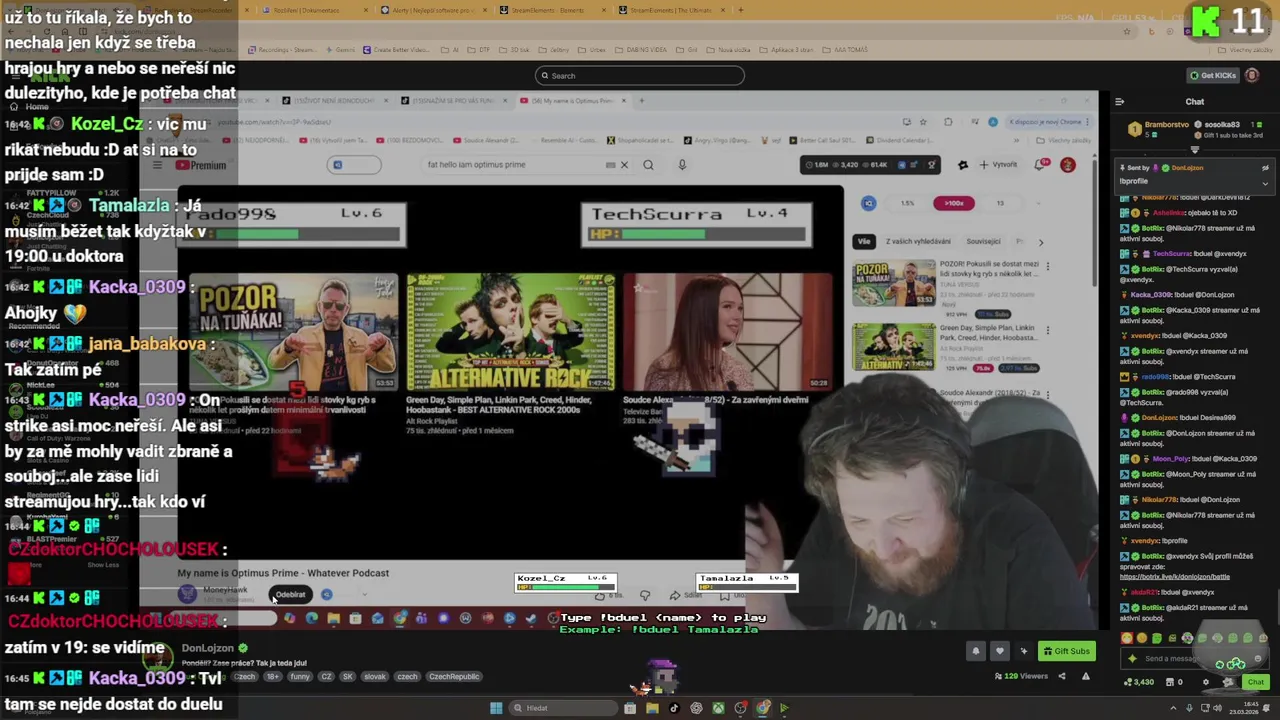This screenshot has height=720, width=1280.
Task: Open POZOR na tuňáka sidebar video thumbnail
Action: click(894, 284)
